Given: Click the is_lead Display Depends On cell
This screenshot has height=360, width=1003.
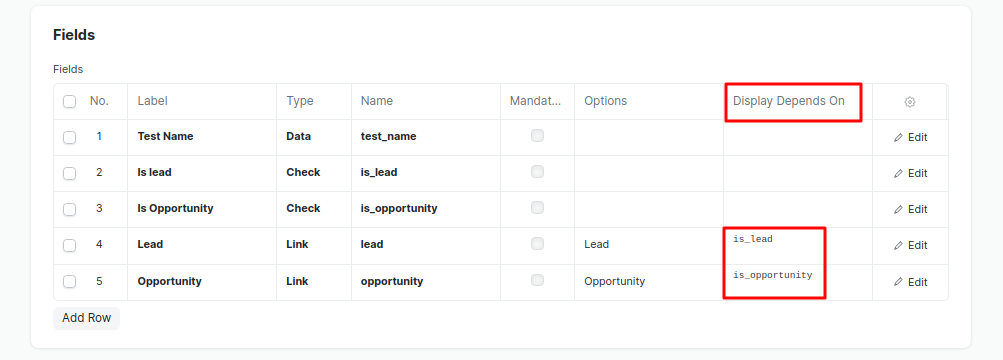Looking at the screenshot, I should point(798,246).
